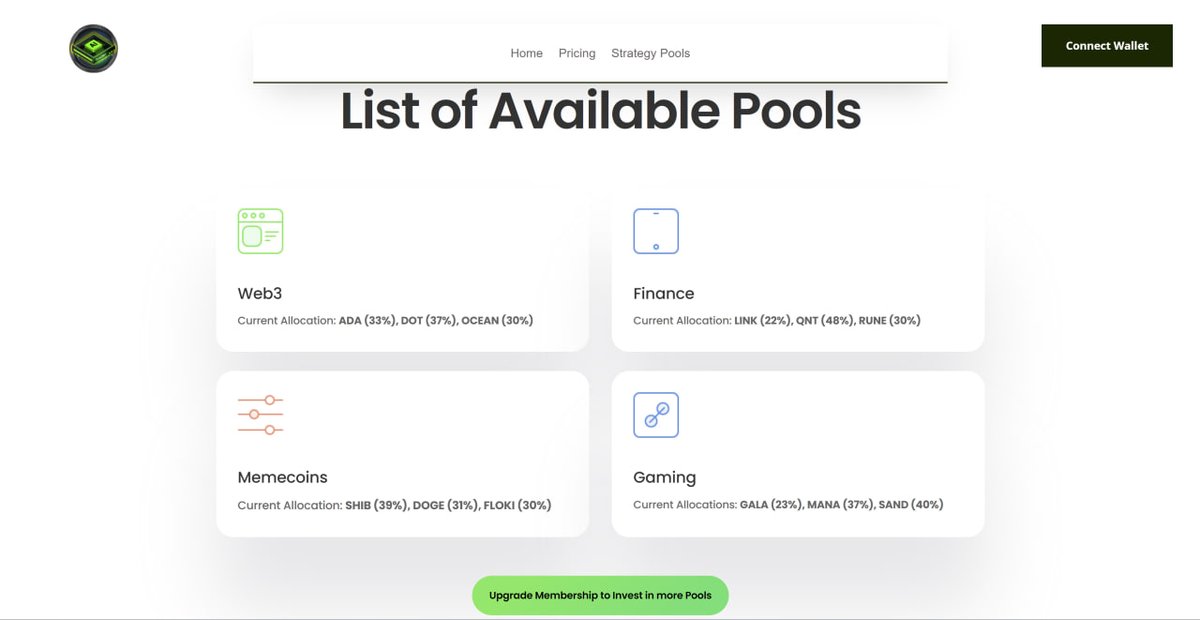Click Upgrade Membership to Invest in more Pools
Viewport: 1200px width, 620px height.
pos(600,595)
